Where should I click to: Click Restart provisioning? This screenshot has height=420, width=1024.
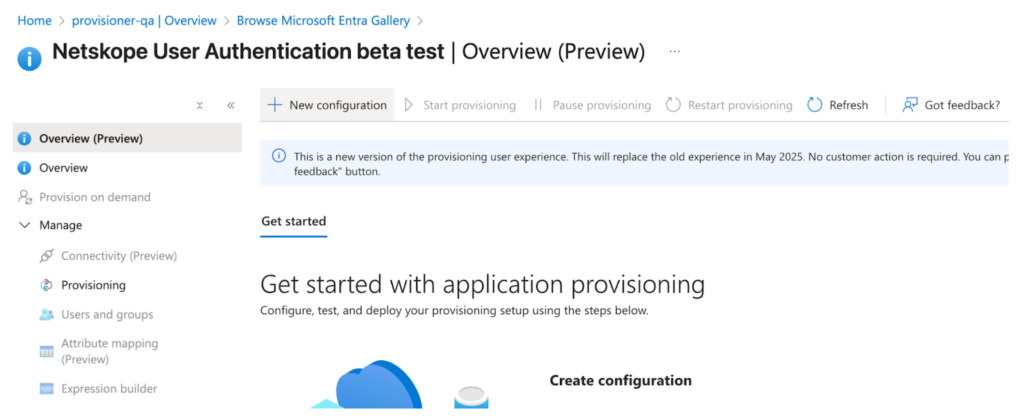[729, 105]
